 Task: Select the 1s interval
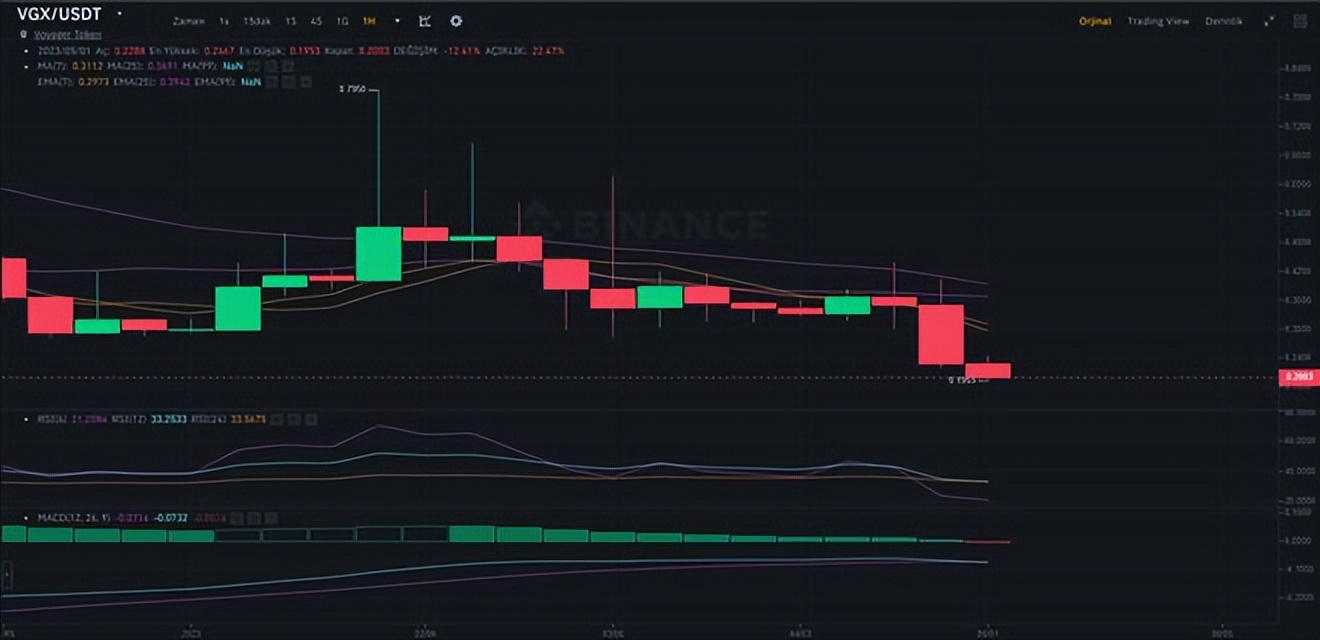pos(224,21)
